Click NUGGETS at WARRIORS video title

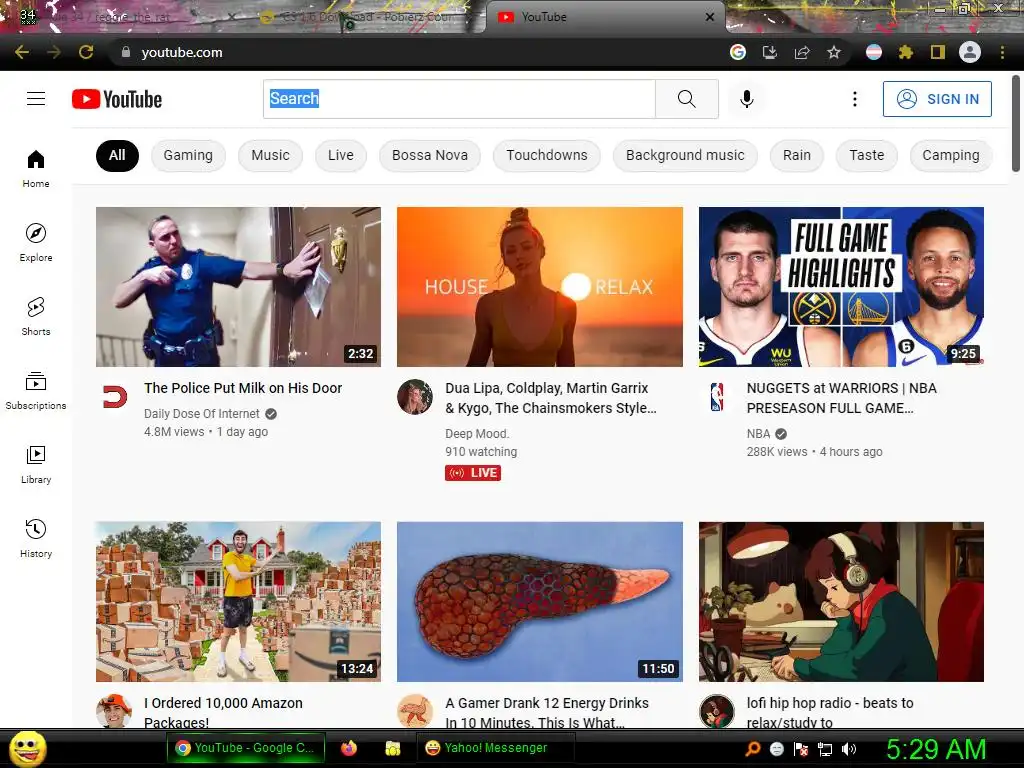click(x=842, y=398)
